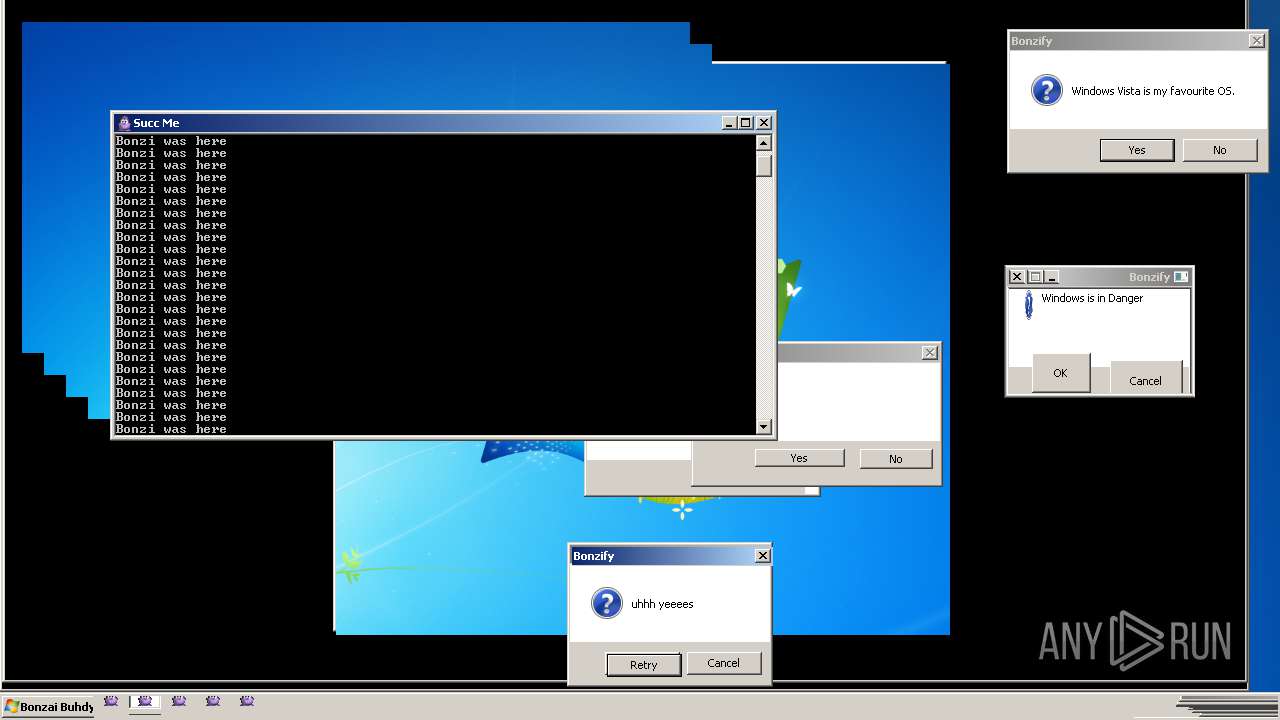The height and width of the screenshot is (720, 1280).
Task: Click the 'Windows is in Danger' message text
Action: coord(1092,298)
